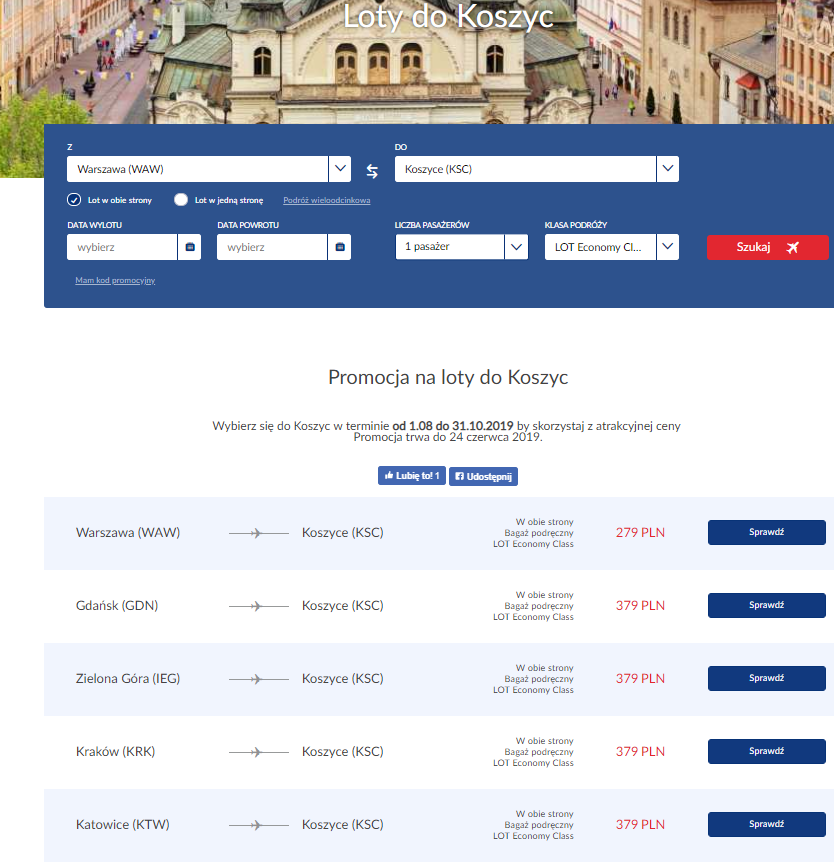Click the 'Data powrotu' date field
Image resolution: width=834 pixels, height=862 pixels.
pyautogui.click(x=272, y=247)
